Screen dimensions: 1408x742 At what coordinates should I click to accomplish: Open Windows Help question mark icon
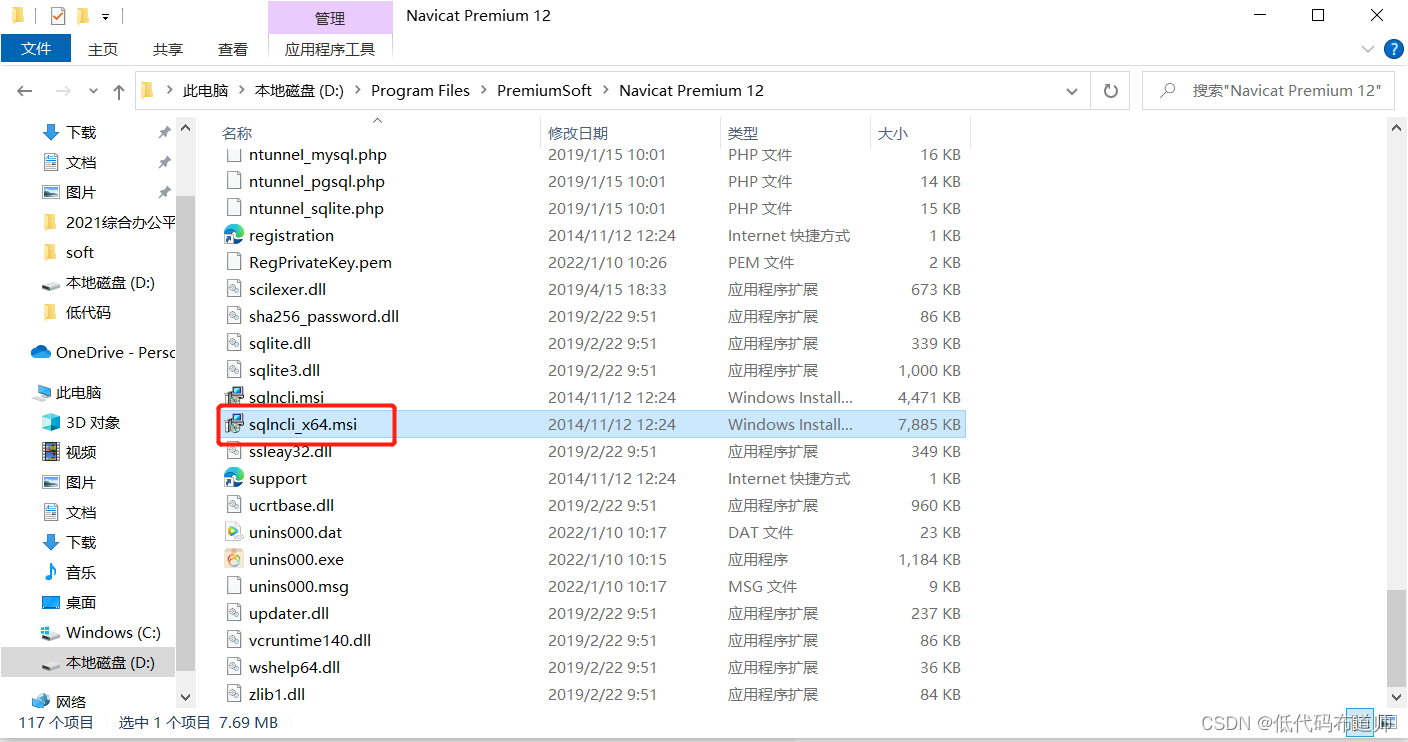pos(1393,49)
